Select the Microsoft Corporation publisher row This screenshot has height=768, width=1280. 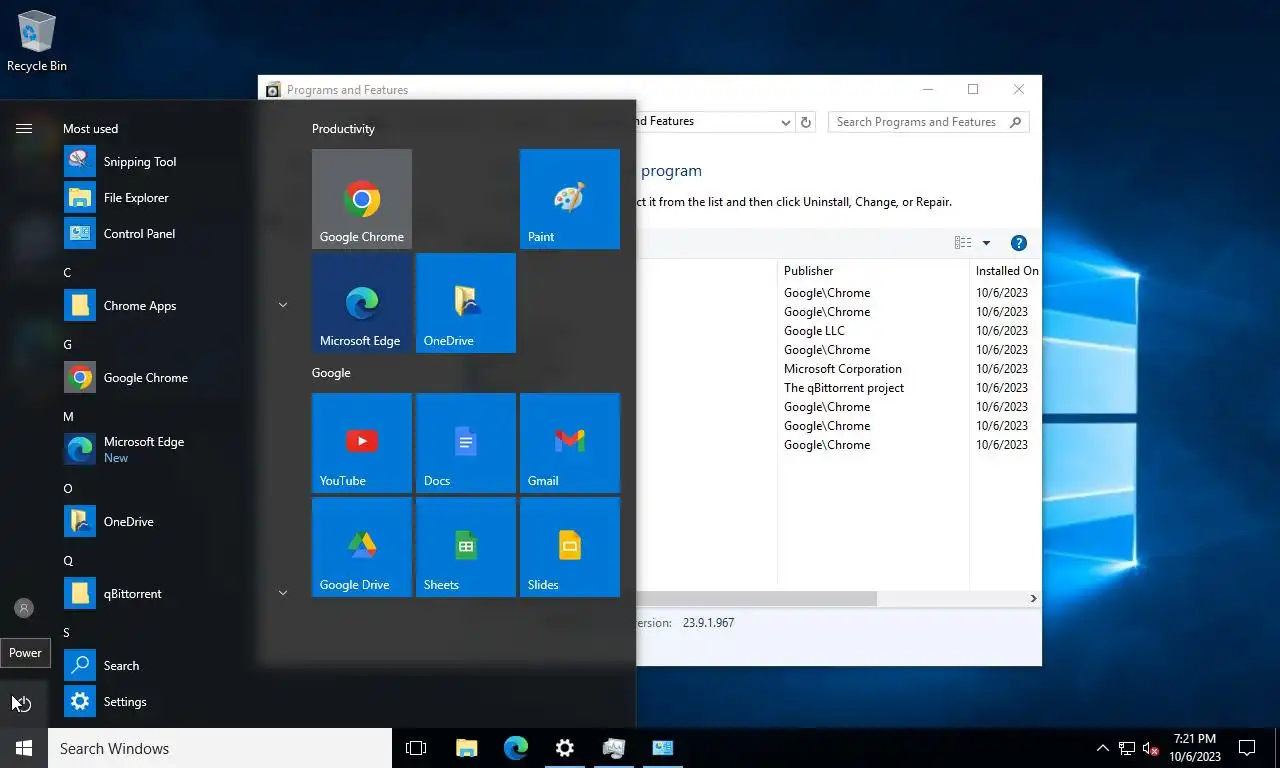[842, 369]
